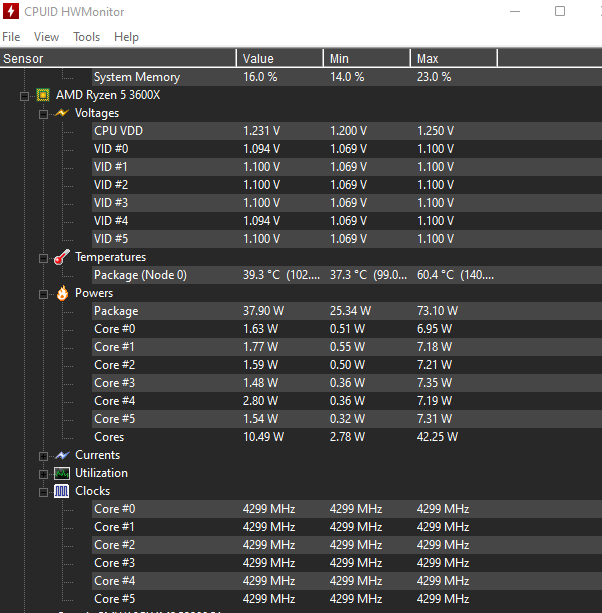Collapse the Powers tree section

pyautogui.click(x=43, y=294)
